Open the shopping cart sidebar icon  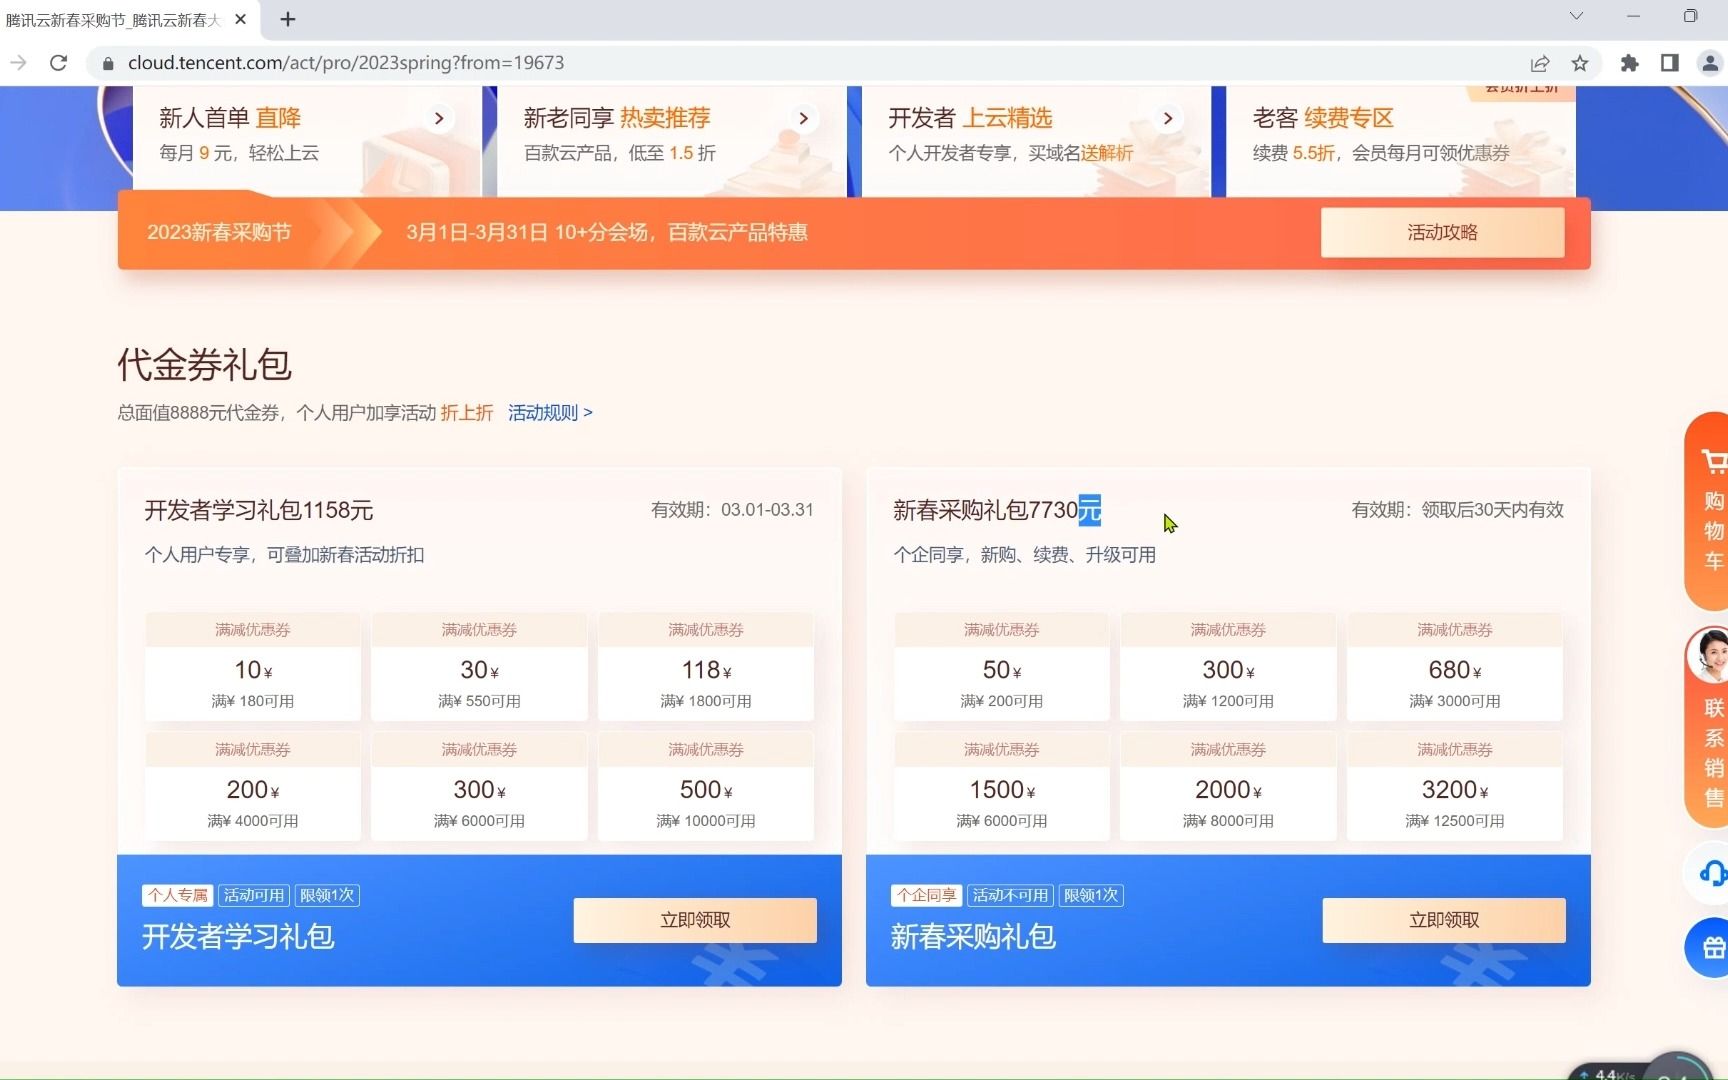(1713, 462)
